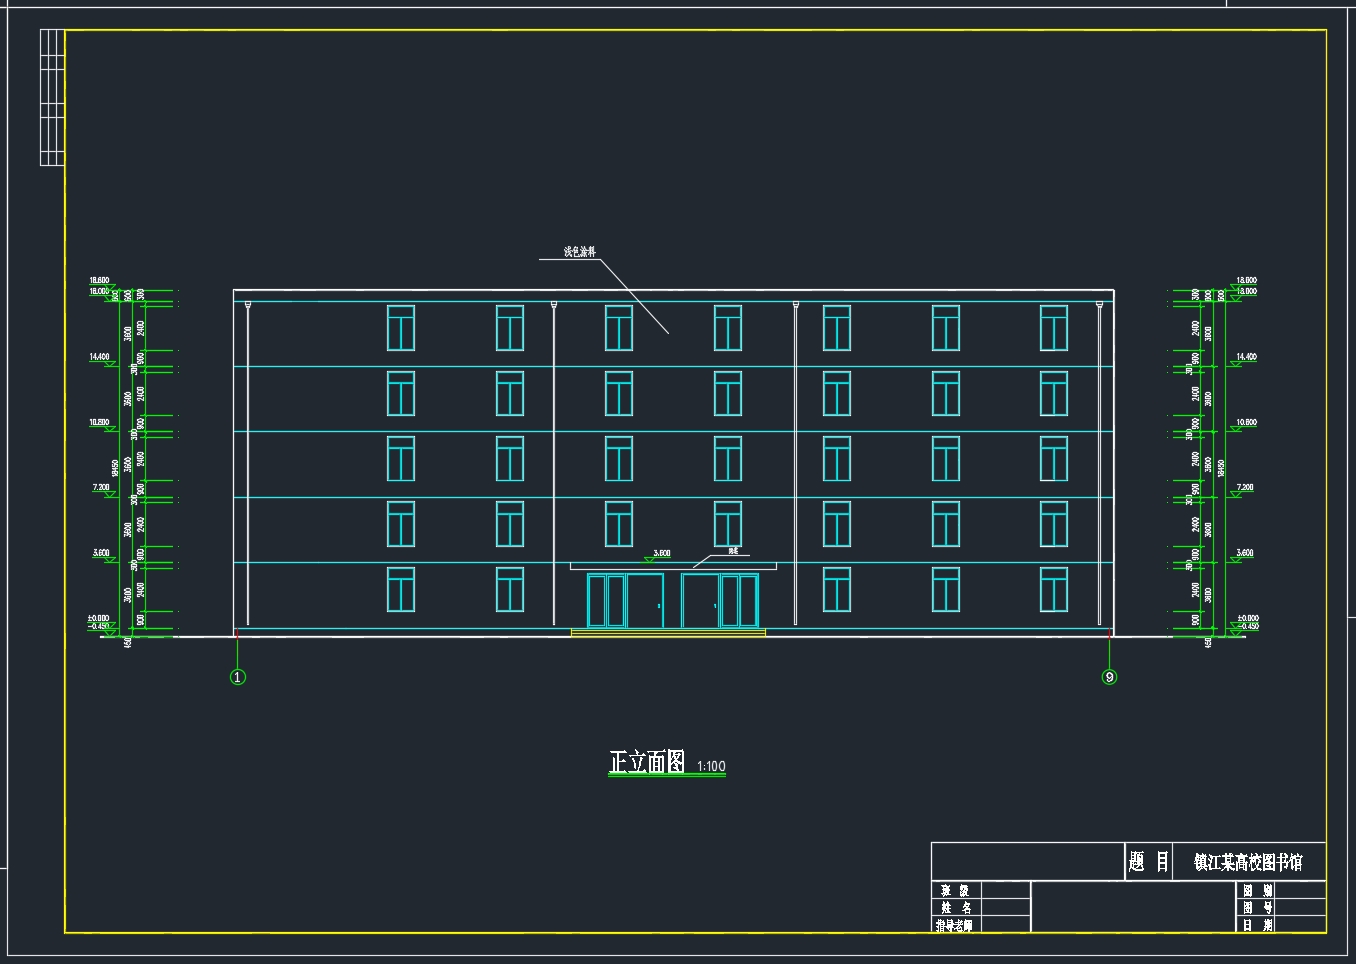
Task: Click the 镇江某高校图书馆 title block text
Action: [x=1248, y=862]
